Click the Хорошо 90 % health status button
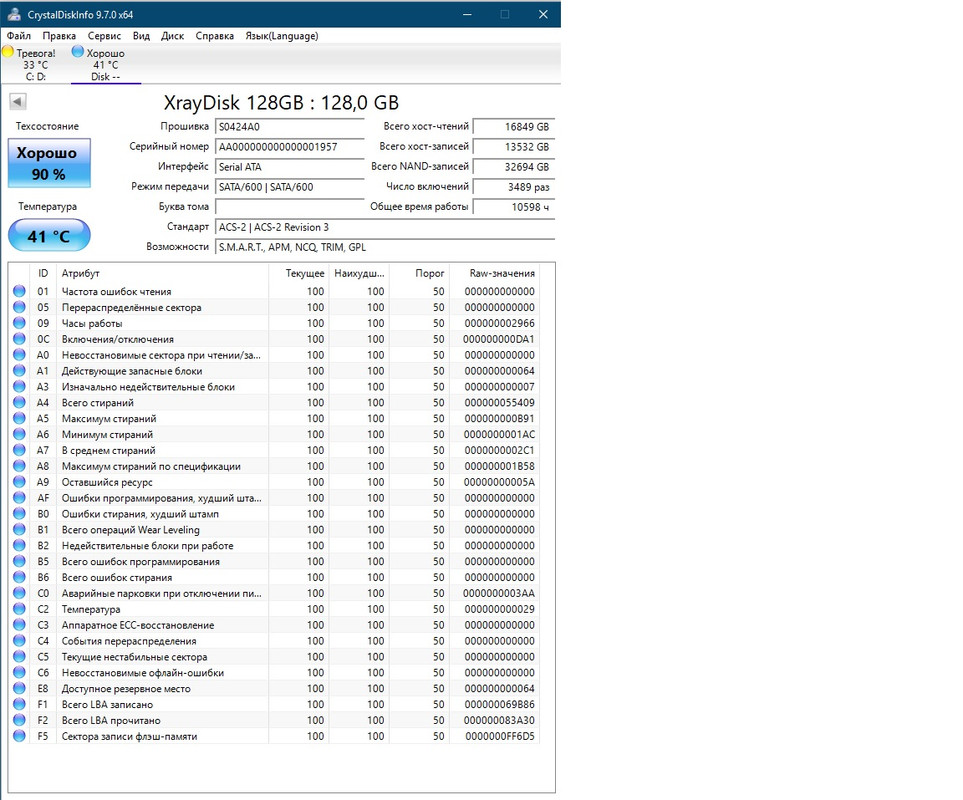Viewport: 963px width, 800px height. [49, 163]
